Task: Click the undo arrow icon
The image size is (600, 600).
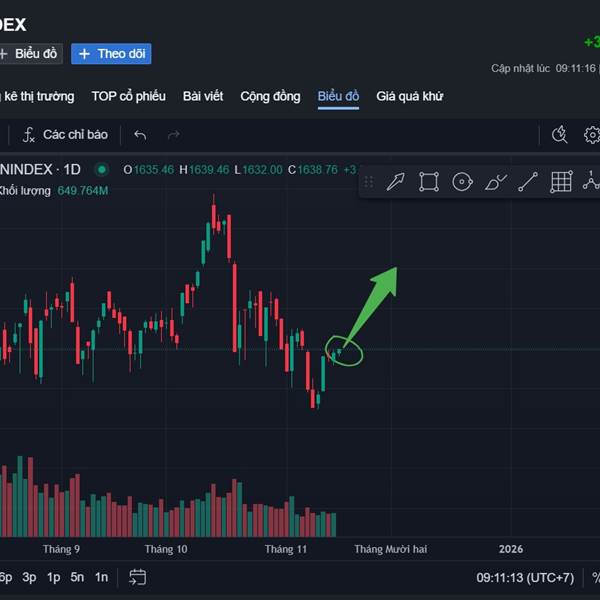Action: click(x=140, y=135)
